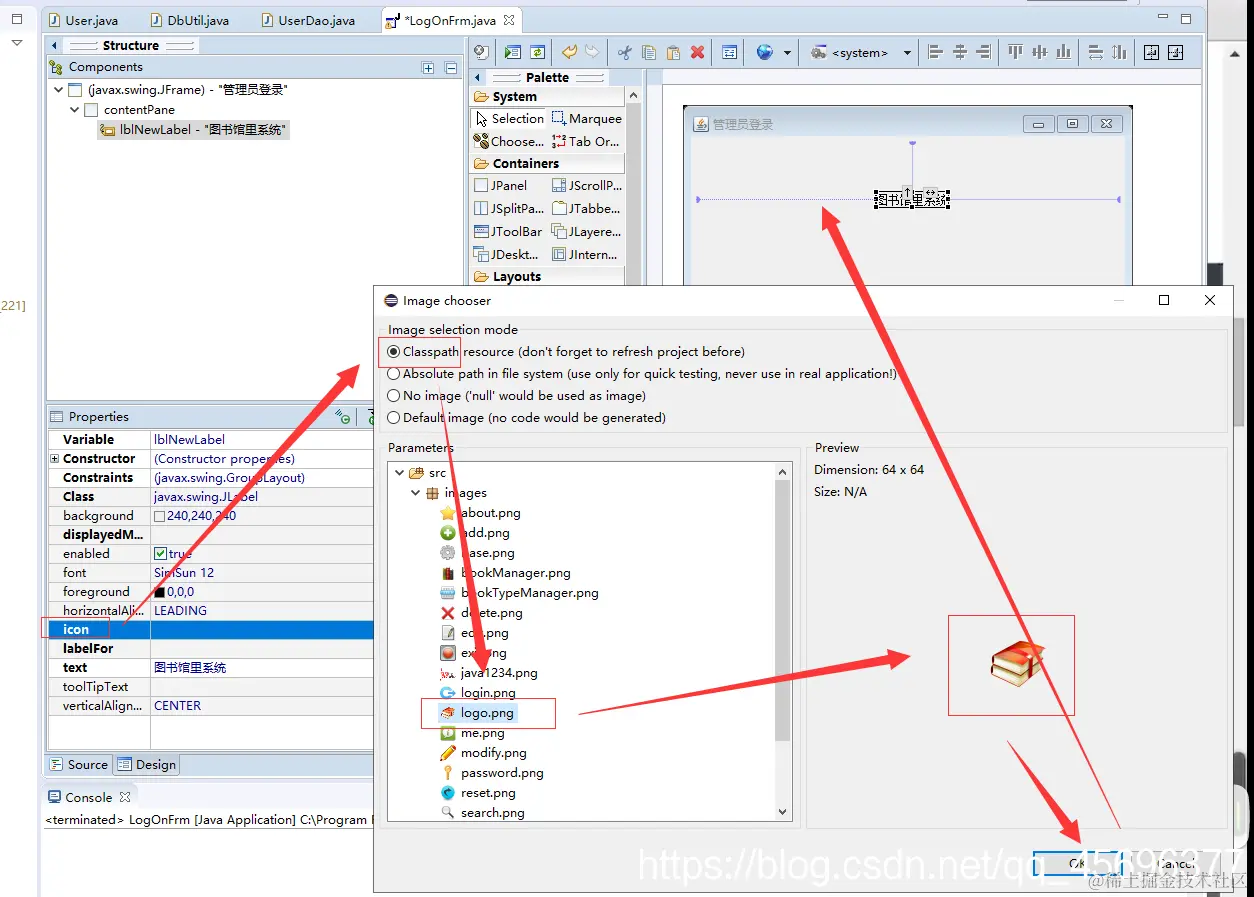The height and width of the screenshot is (897, 1254).
Task: Click Expand All icon in Components header
Action: (428, 68)
